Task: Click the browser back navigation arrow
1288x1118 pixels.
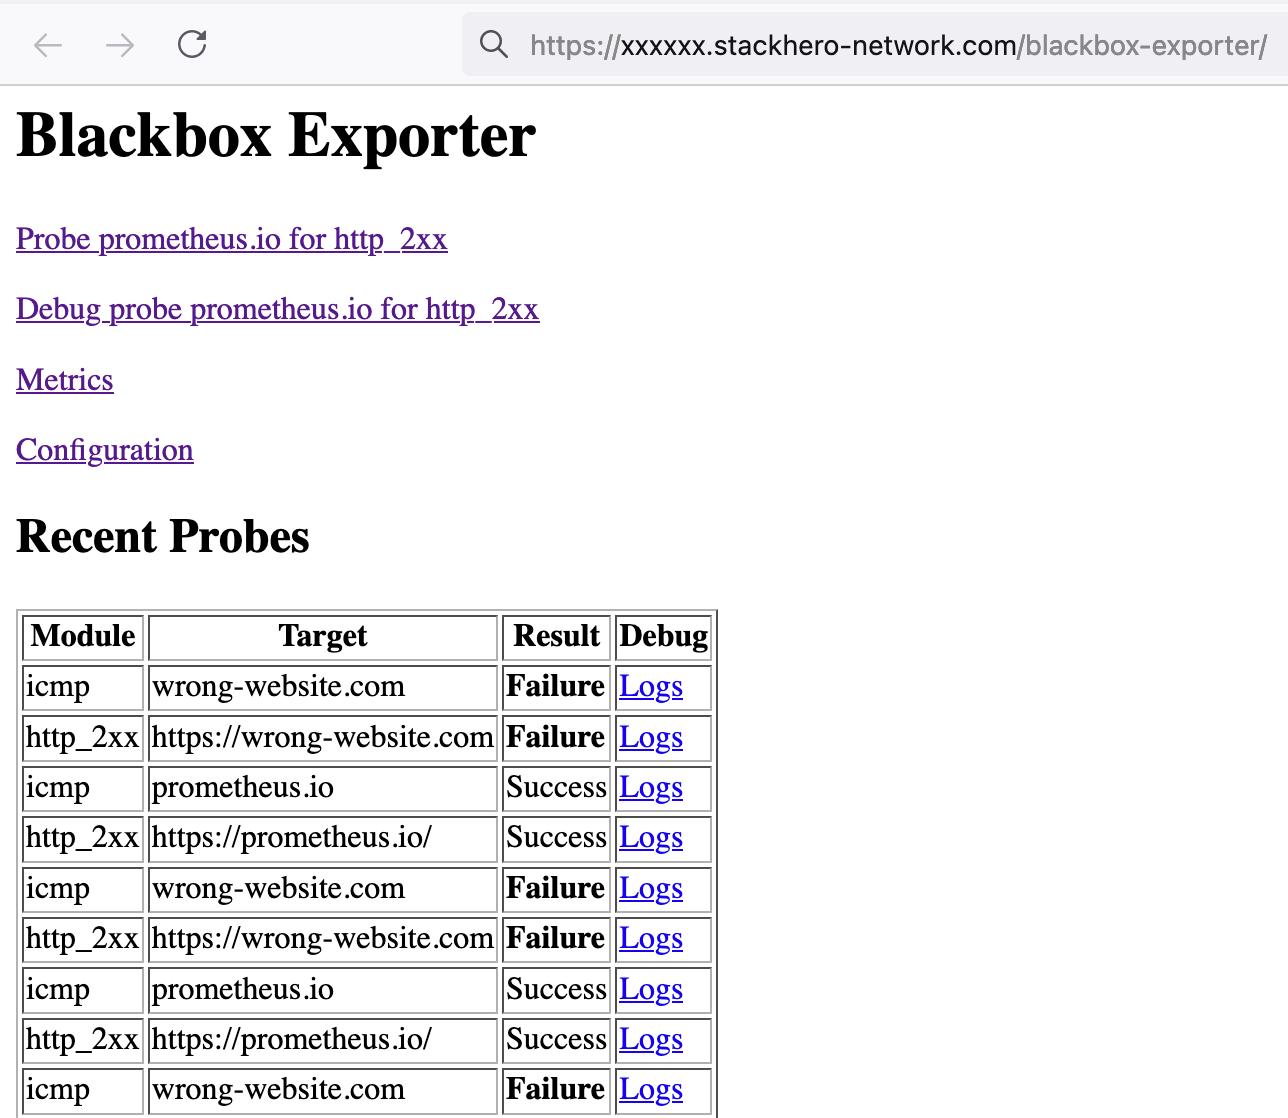Action: 47,44
